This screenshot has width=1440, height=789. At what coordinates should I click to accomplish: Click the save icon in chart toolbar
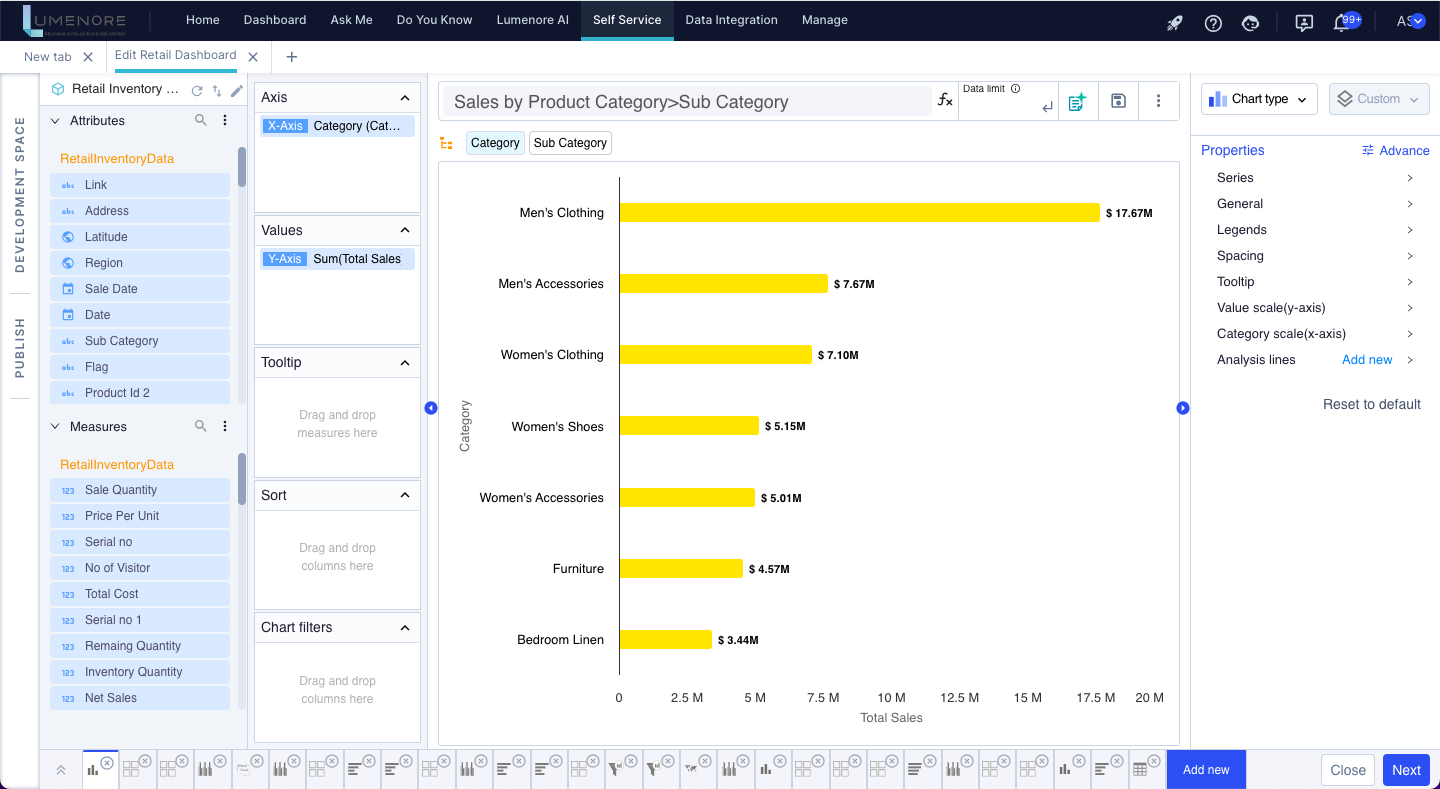(x=1118, y=101)
